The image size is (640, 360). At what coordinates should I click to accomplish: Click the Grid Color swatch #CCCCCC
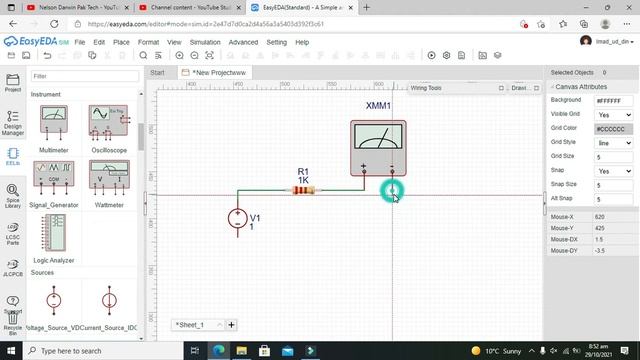(613, 129)
